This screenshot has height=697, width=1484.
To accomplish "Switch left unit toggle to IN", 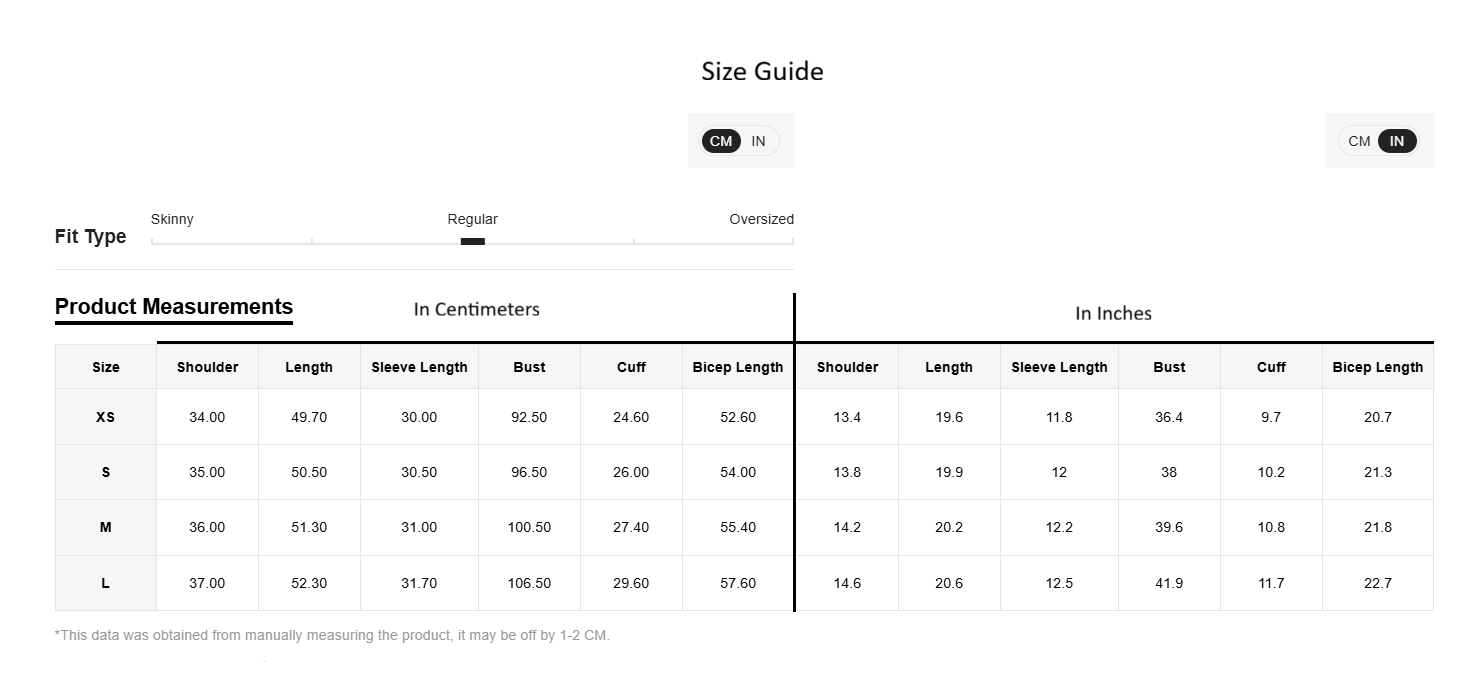I will coord(758,141).
